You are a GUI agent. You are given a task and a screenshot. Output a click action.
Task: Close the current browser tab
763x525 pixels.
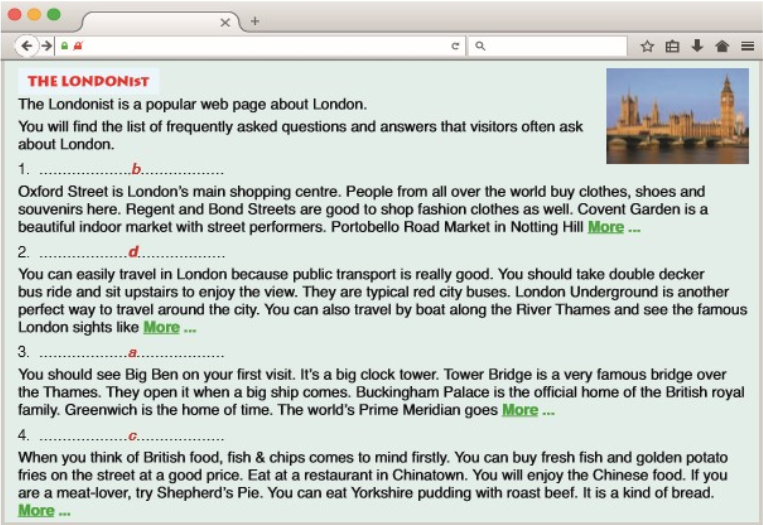(225, 22)
